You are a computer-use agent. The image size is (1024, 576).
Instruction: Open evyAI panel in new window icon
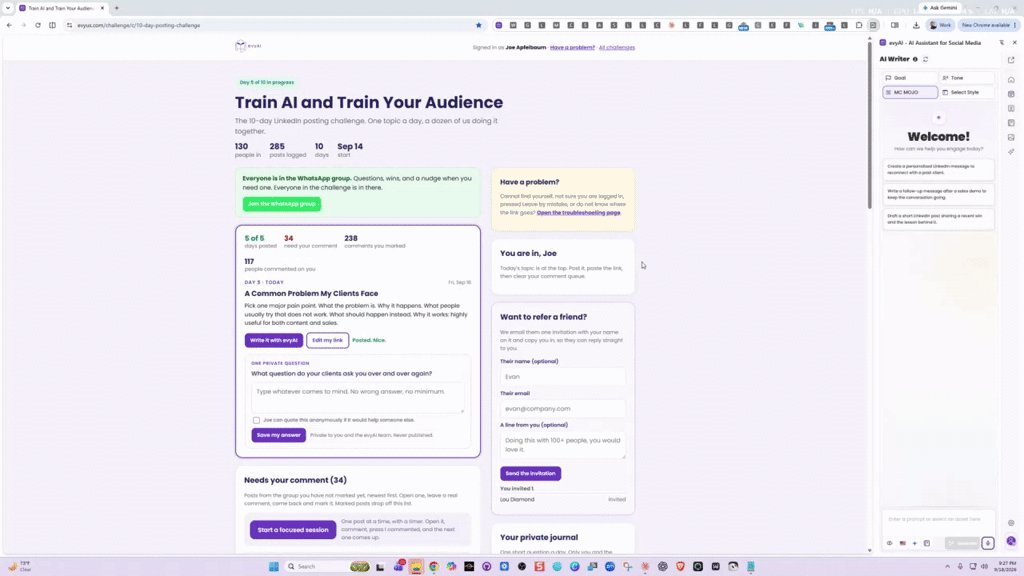click(x=1011, y=60)
